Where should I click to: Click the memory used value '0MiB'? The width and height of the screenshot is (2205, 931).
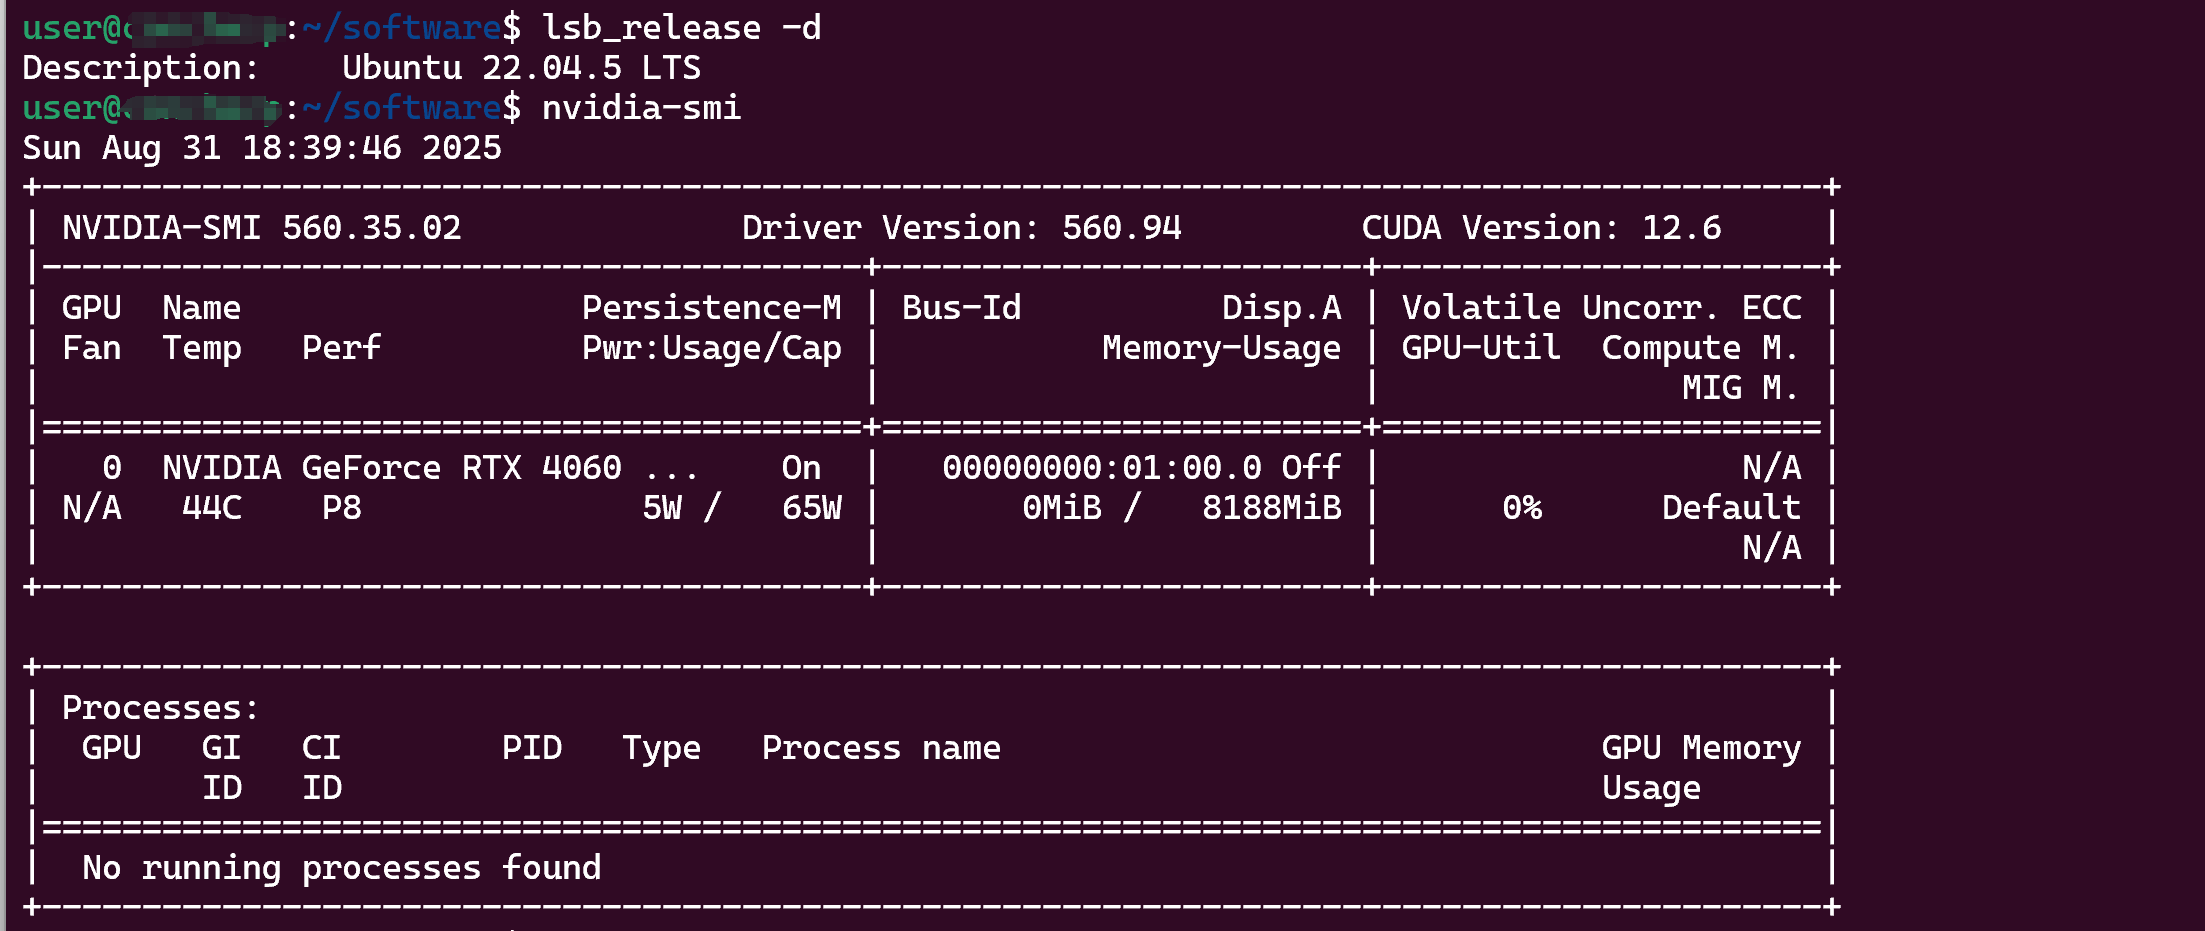click(x=1061, y=508)
